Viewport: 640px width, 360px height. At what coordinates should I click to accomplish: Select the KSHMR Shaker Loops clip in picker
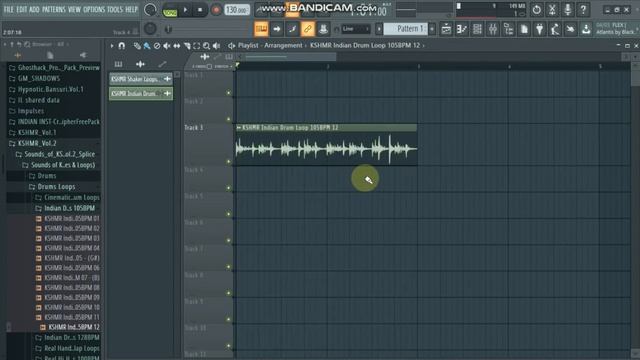pyautogui.click(x=140, y=79)
